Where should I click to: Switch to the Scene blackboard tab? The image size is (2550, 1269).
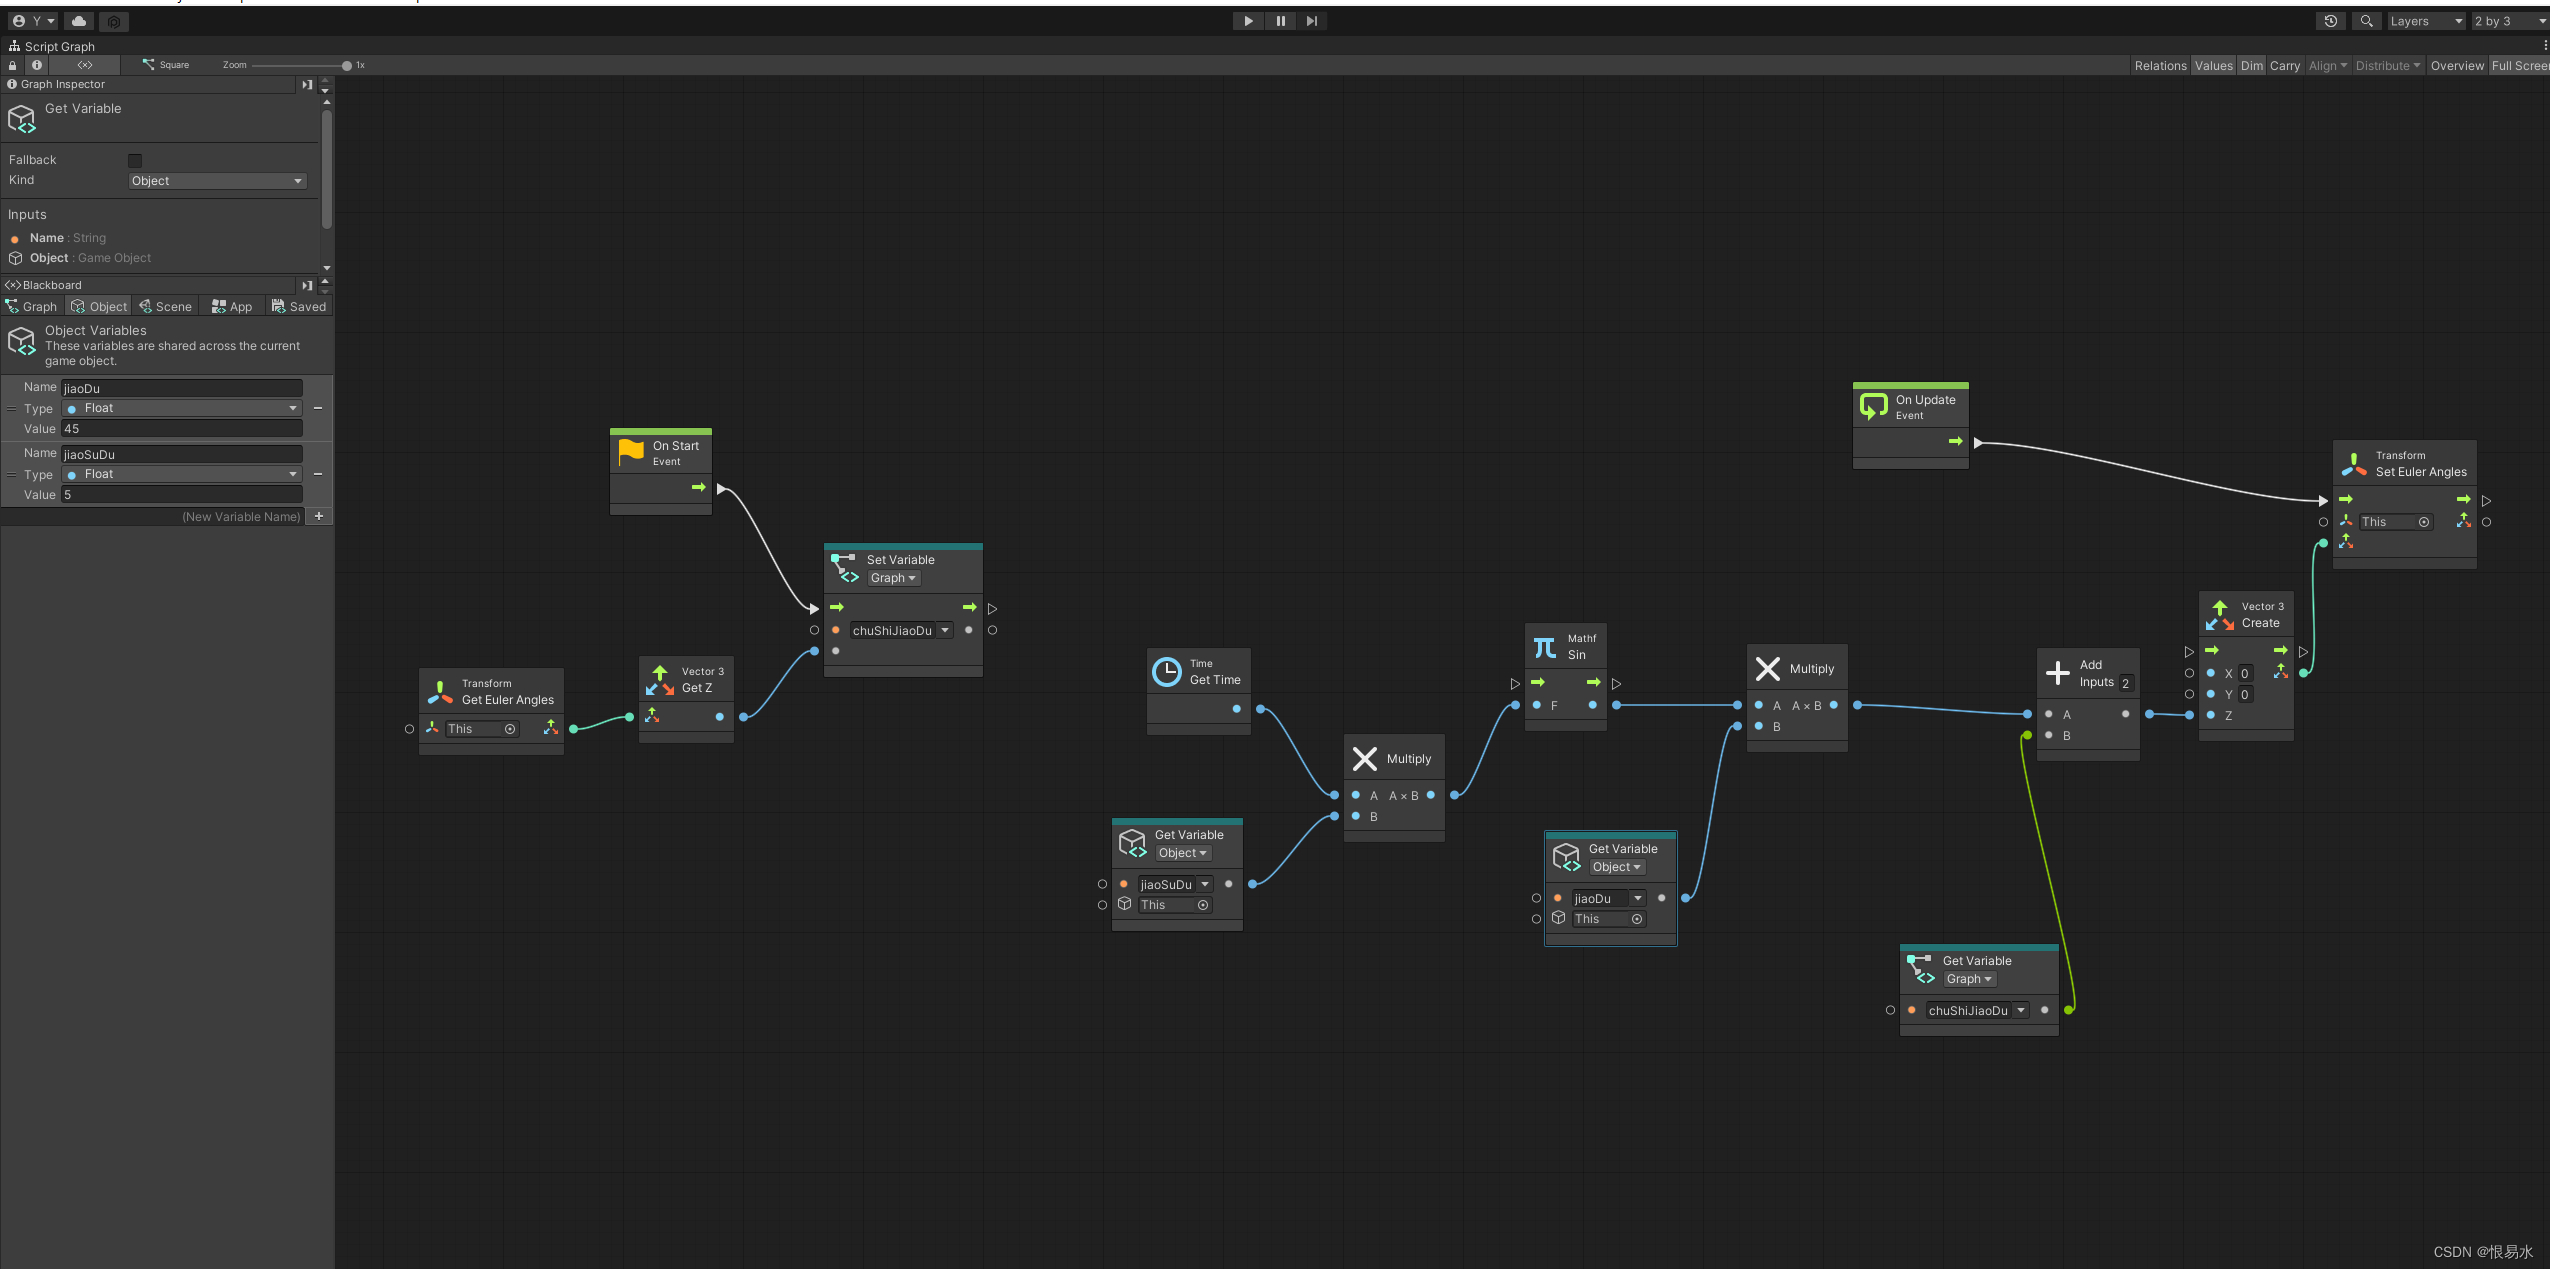(x=165, y=307)
